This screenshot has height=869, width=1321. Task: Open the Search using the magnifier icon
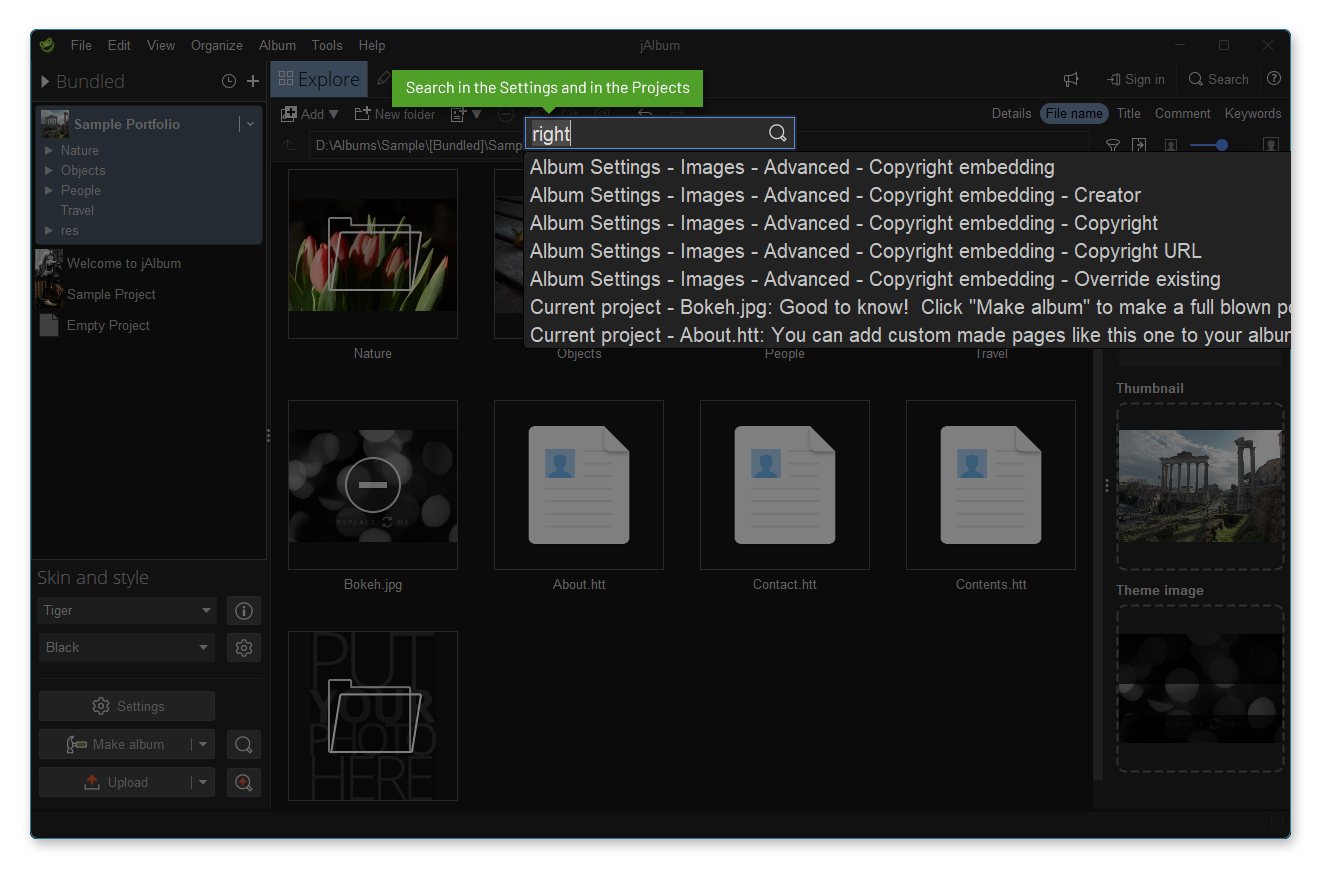1218,79
